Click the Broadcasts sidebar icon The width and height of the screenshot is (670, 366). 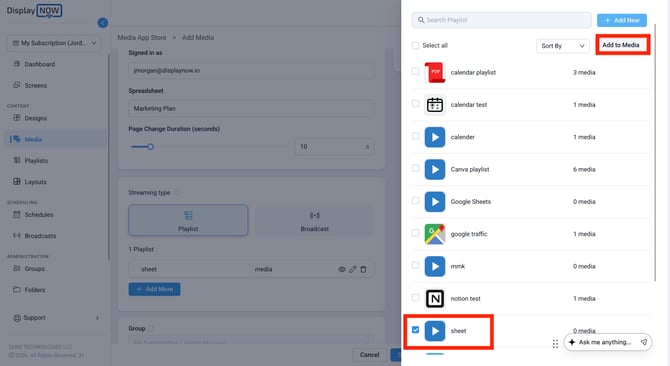tap(17, 236)
